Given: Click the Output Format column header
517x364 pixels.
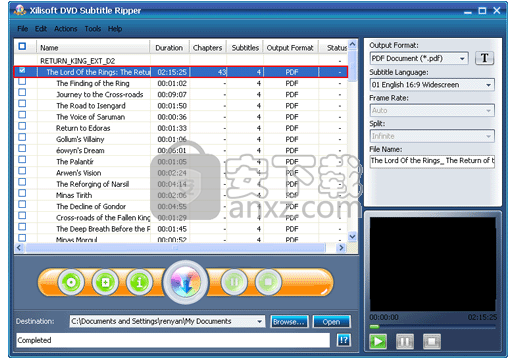Looking at the screenshot, I should tap(290, 48).
